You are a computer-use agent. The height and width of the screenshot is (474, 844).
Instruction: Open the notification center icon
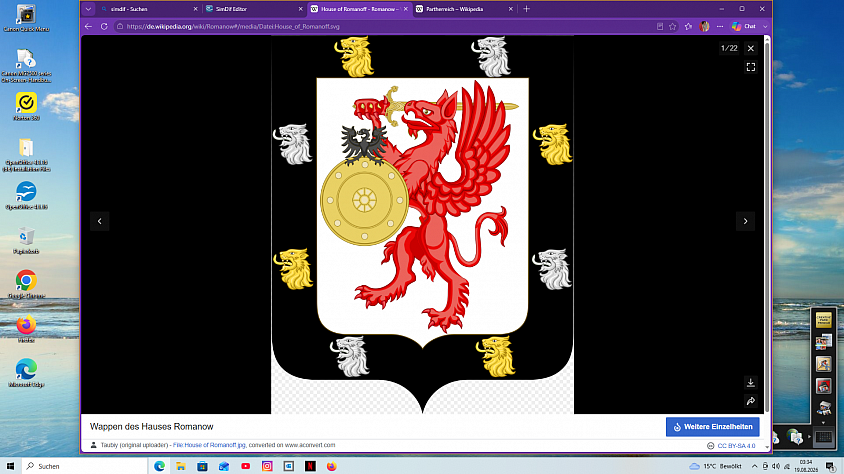click(x=831, y=466)
